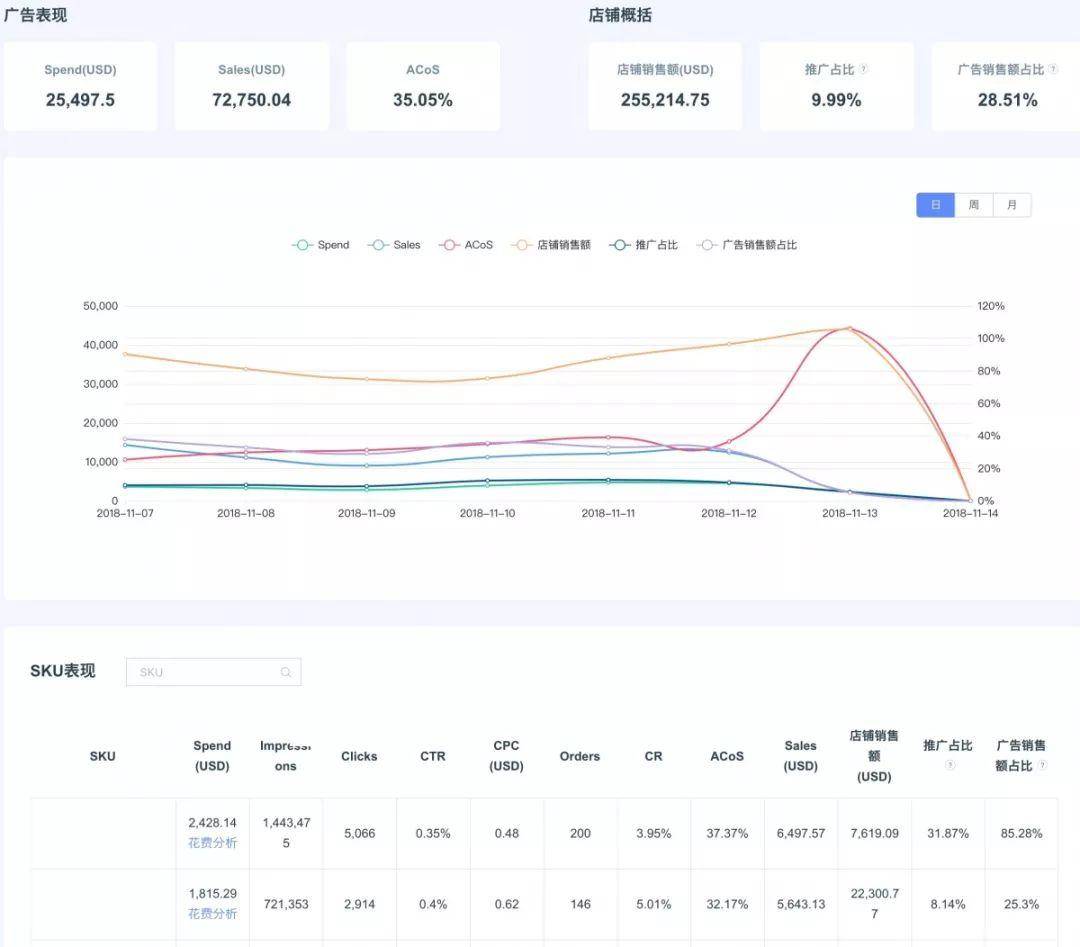The width and height of the screenshot is (1080, 947).
Task: Select the 广告销售额占比 28.51% summary card
Action: coord(1006,86)
